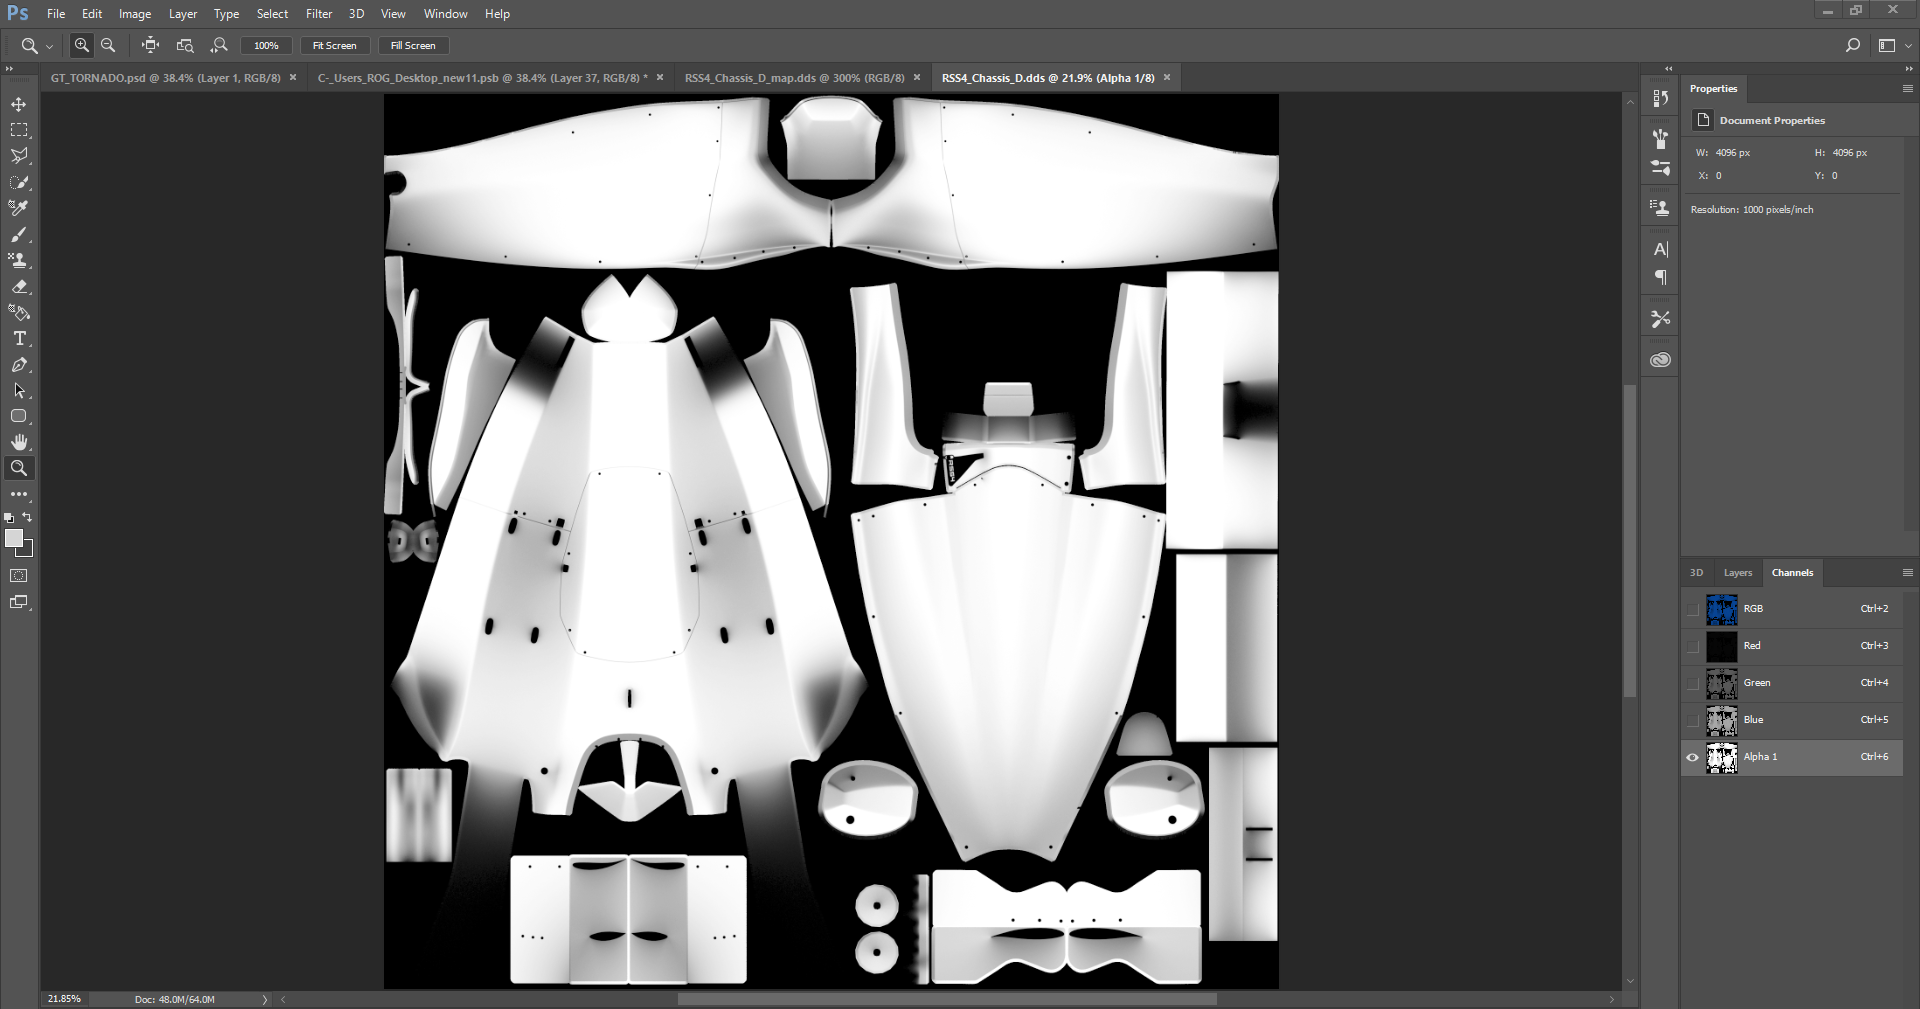Select the Brush tool
This screenshot has width=1920, height=1009.
pos(19,234)
